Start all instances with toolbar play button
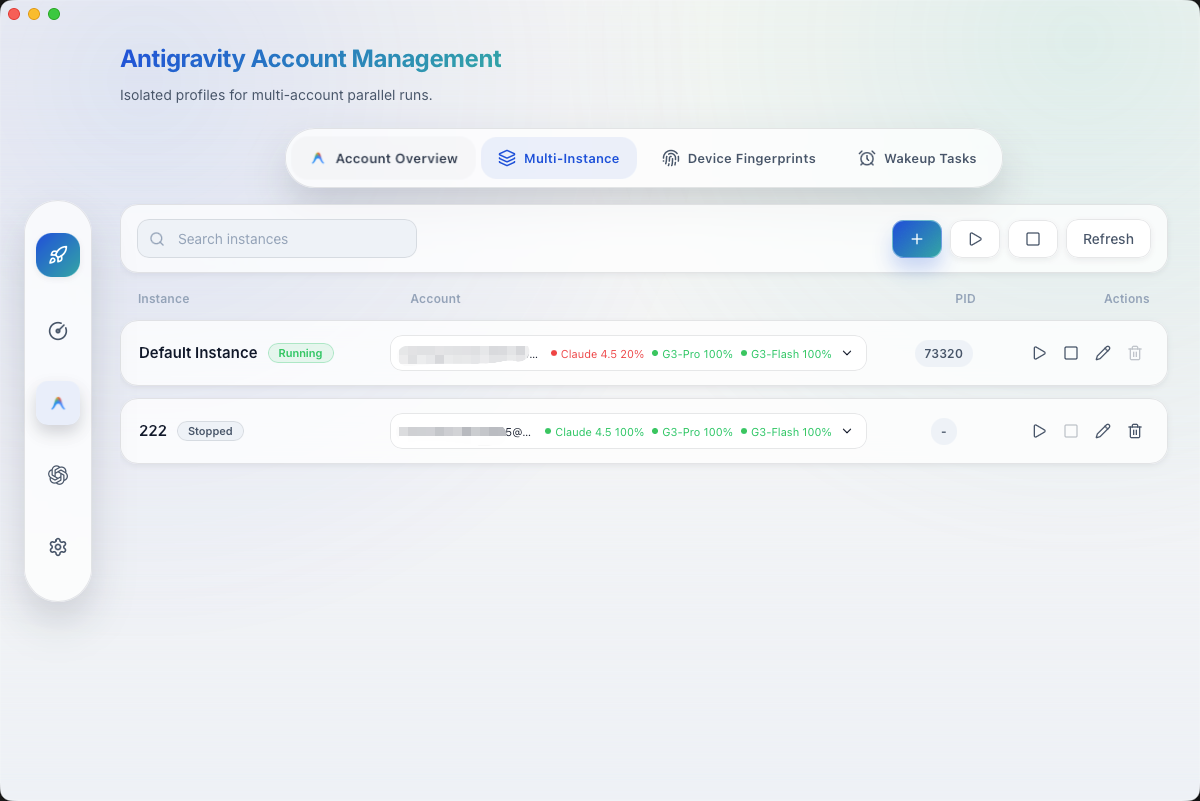This screenshot has height=801, width=1200. [975, 239]
